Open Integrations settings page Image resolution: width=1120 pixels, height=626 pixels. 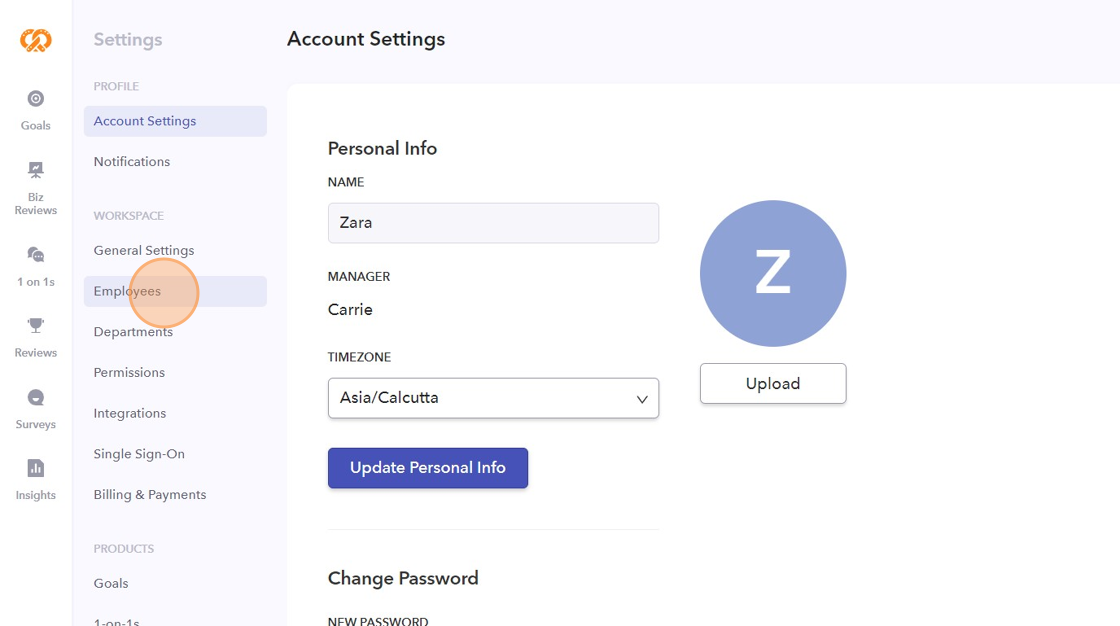click(x=130, y=413)
